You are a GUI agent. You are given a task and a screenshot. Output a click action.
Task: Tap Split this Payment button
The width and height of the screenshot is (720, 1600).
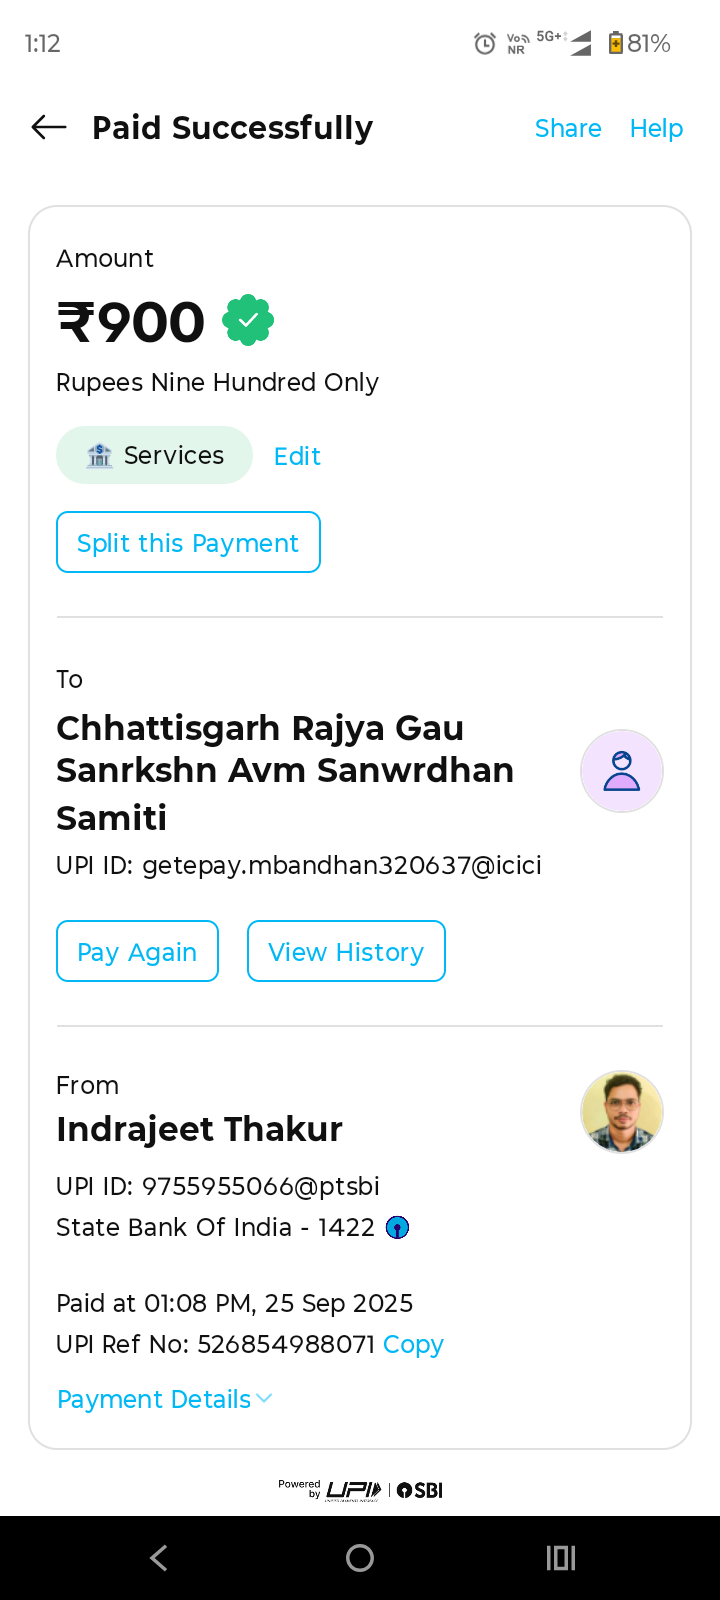(x=188, y=543)
